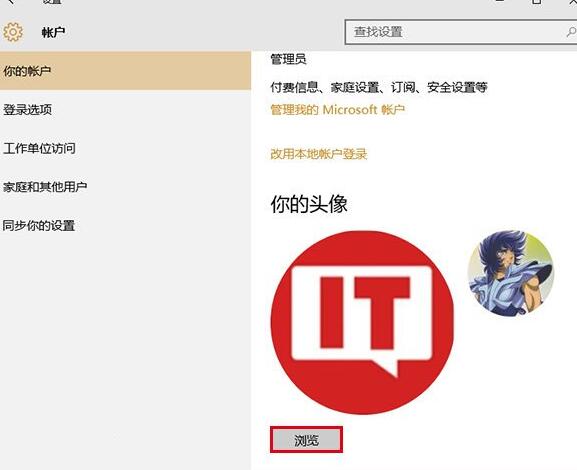
Task: Maximize the Settings window
Action: [x=537, y=1]
